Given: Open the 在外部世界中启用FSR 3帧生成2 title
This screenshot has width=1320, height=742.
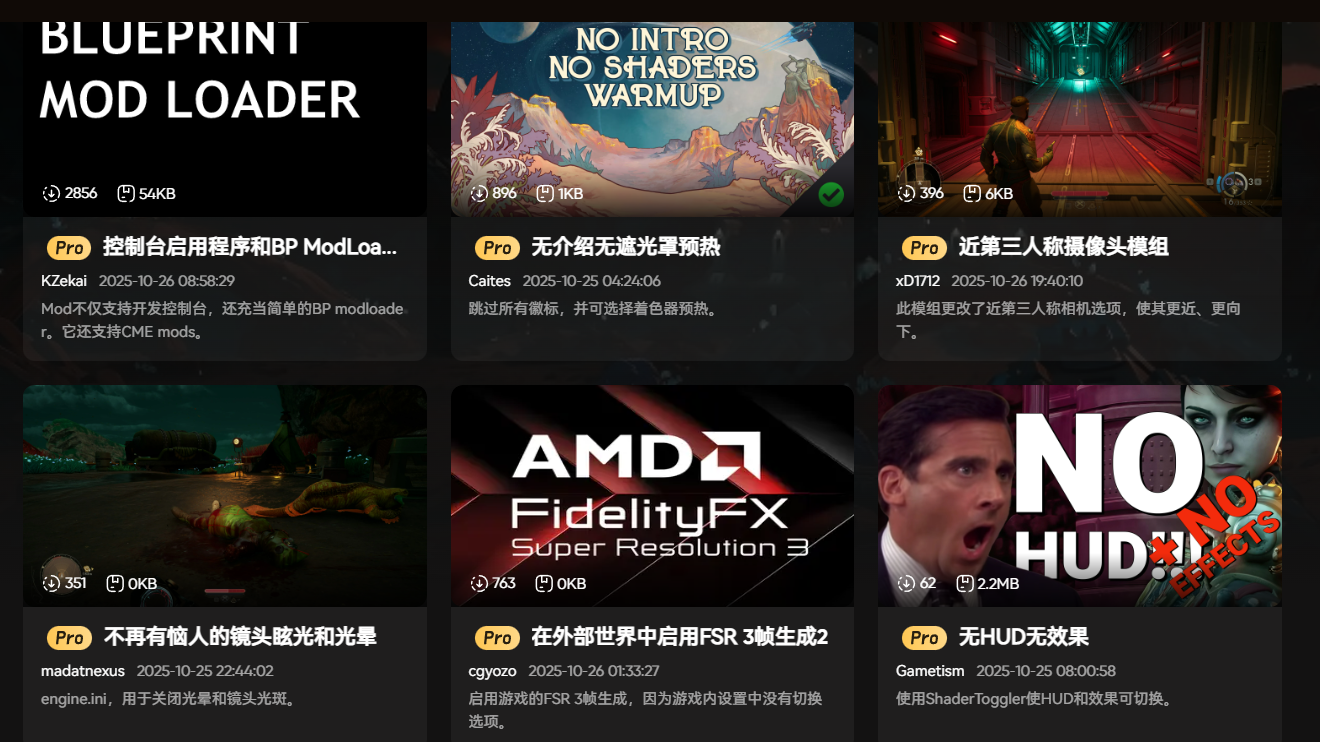Looking at the screenshot, I should (680, 637).
